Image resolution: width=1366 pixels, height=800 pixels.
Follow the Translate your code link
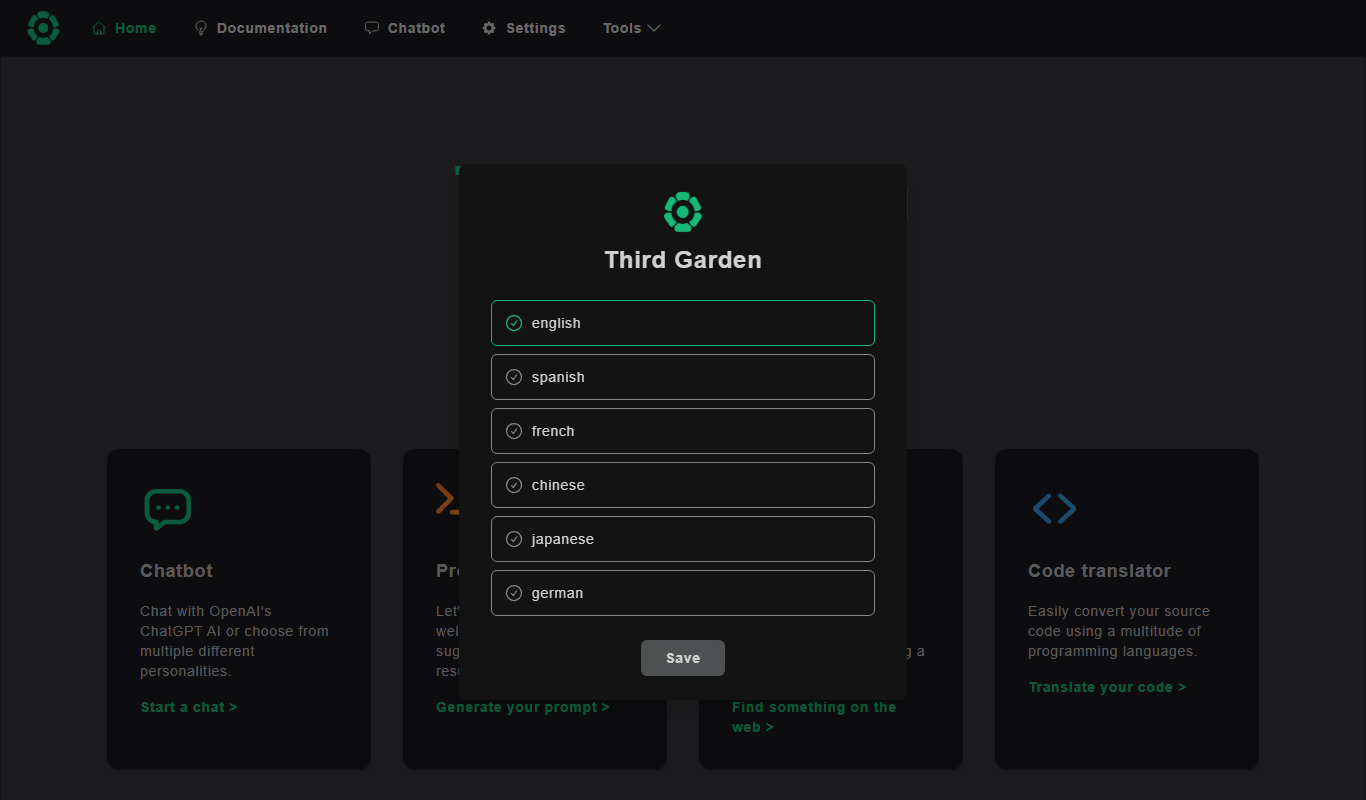click(x=1107, y=687)
